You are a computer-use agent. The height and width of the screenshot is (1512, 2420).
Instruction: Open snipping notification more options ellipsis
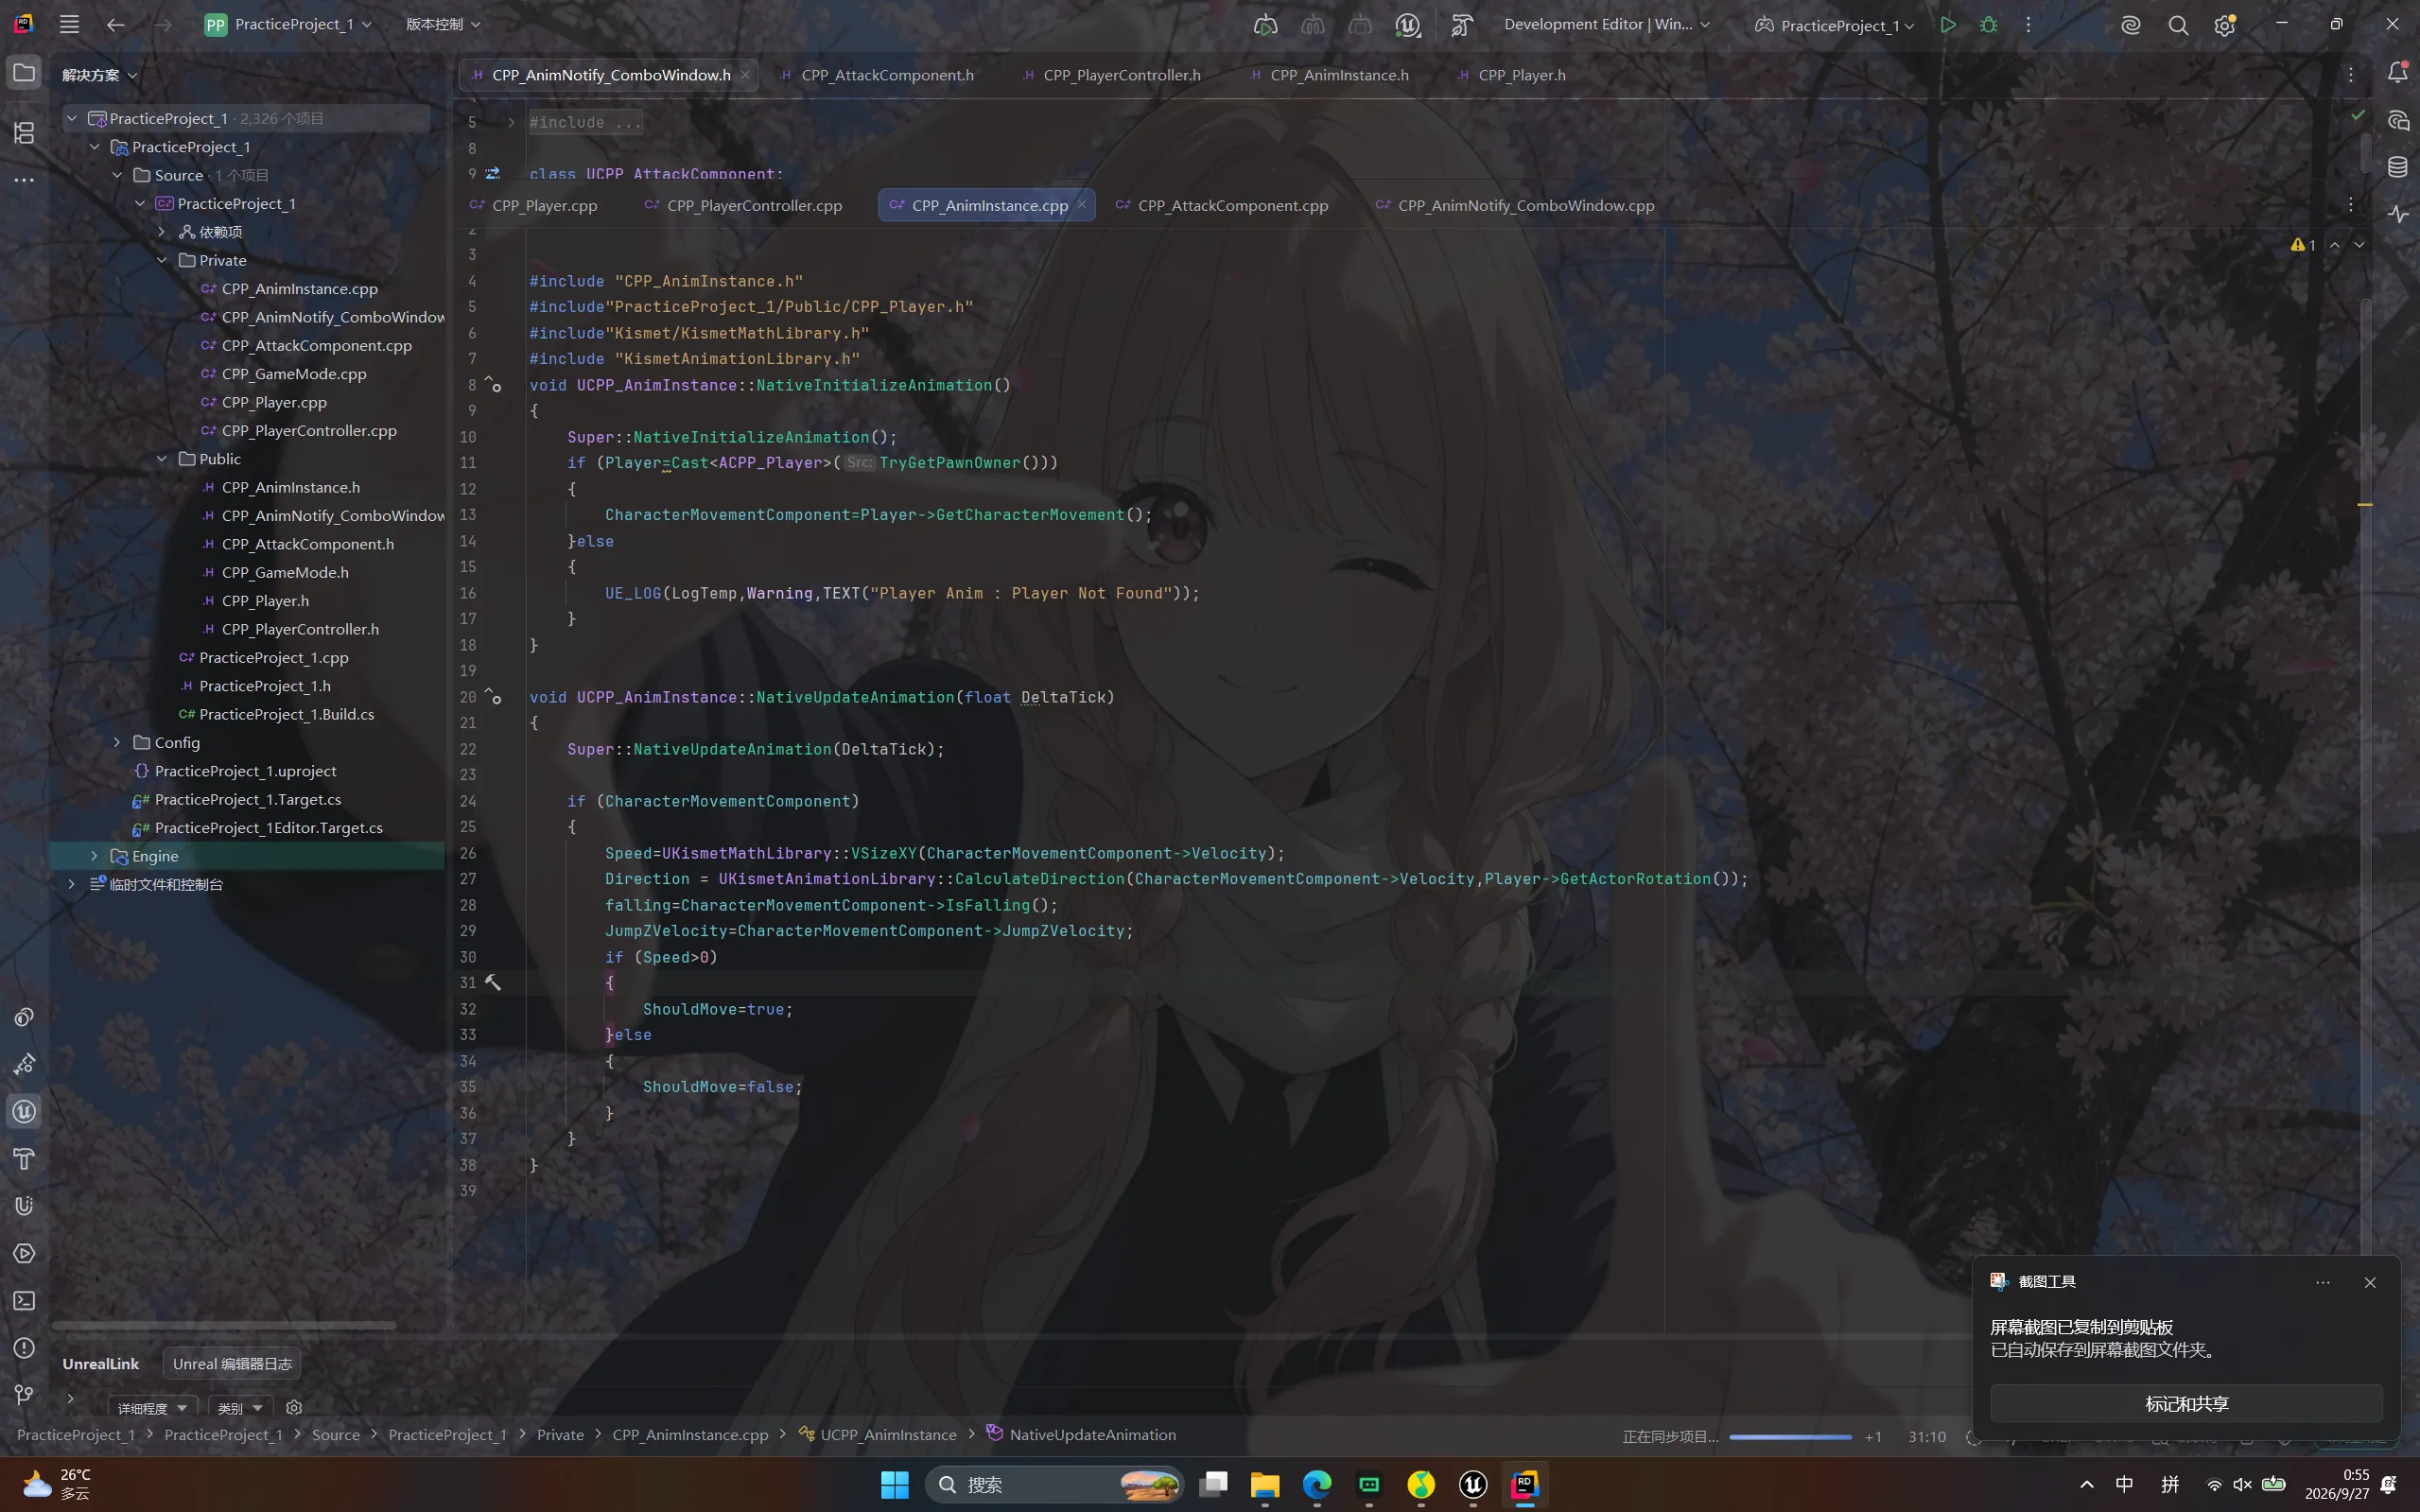[x=2322, y=1282]
